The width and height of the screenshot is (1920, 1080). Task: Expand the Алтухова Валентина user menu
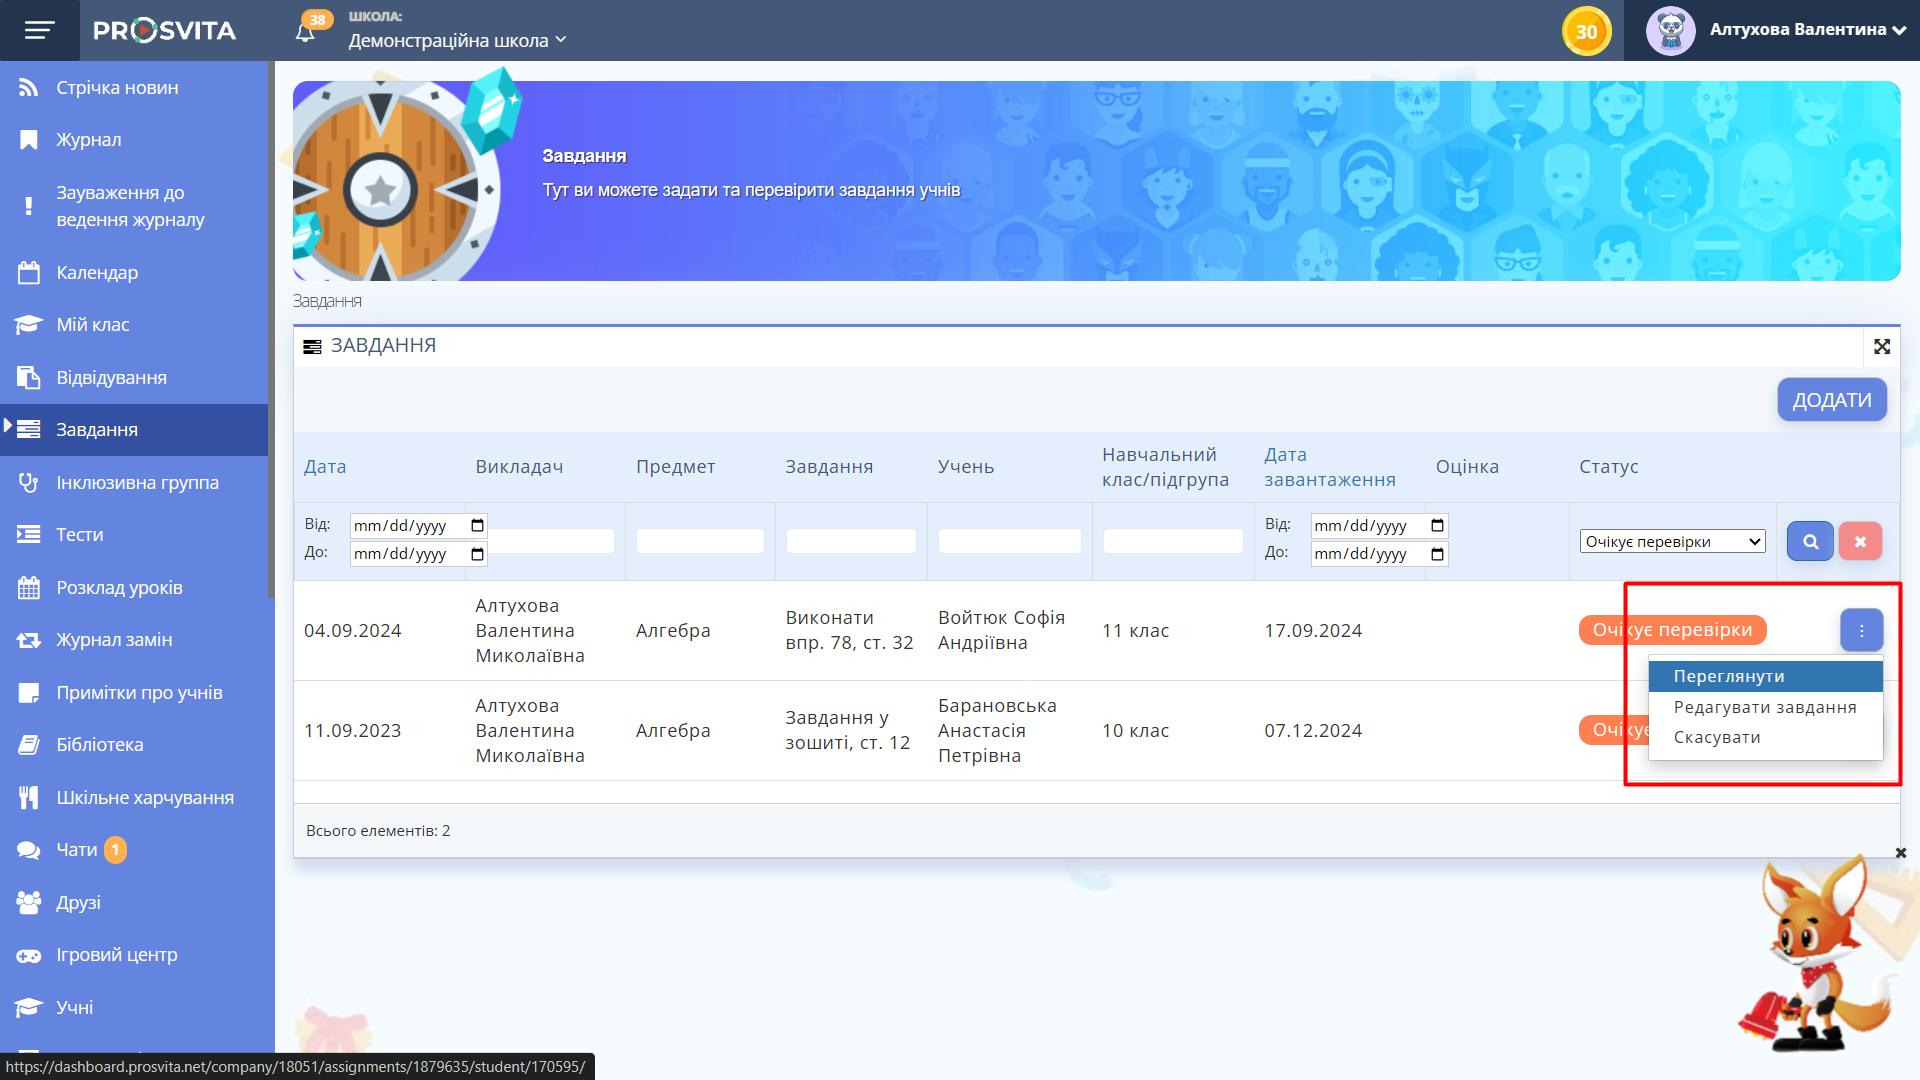pyautogui.click(x=1797, y=30)
